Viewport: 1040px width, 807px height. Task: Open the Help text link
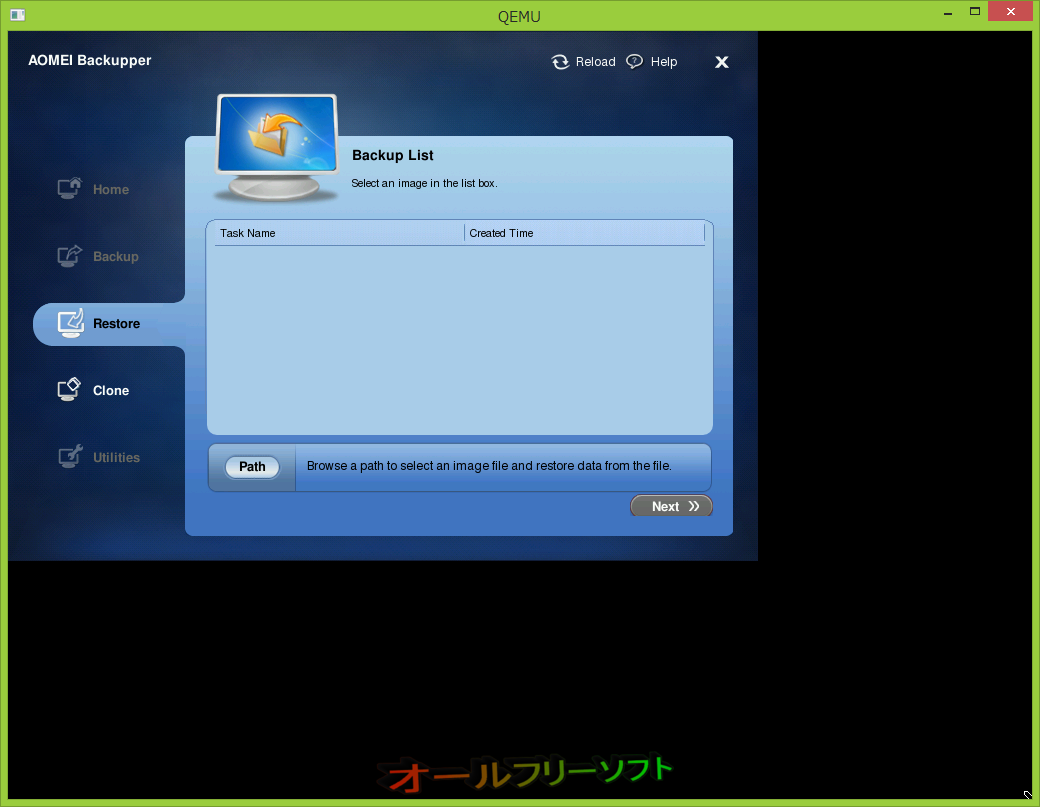click(x=663, y=62)
